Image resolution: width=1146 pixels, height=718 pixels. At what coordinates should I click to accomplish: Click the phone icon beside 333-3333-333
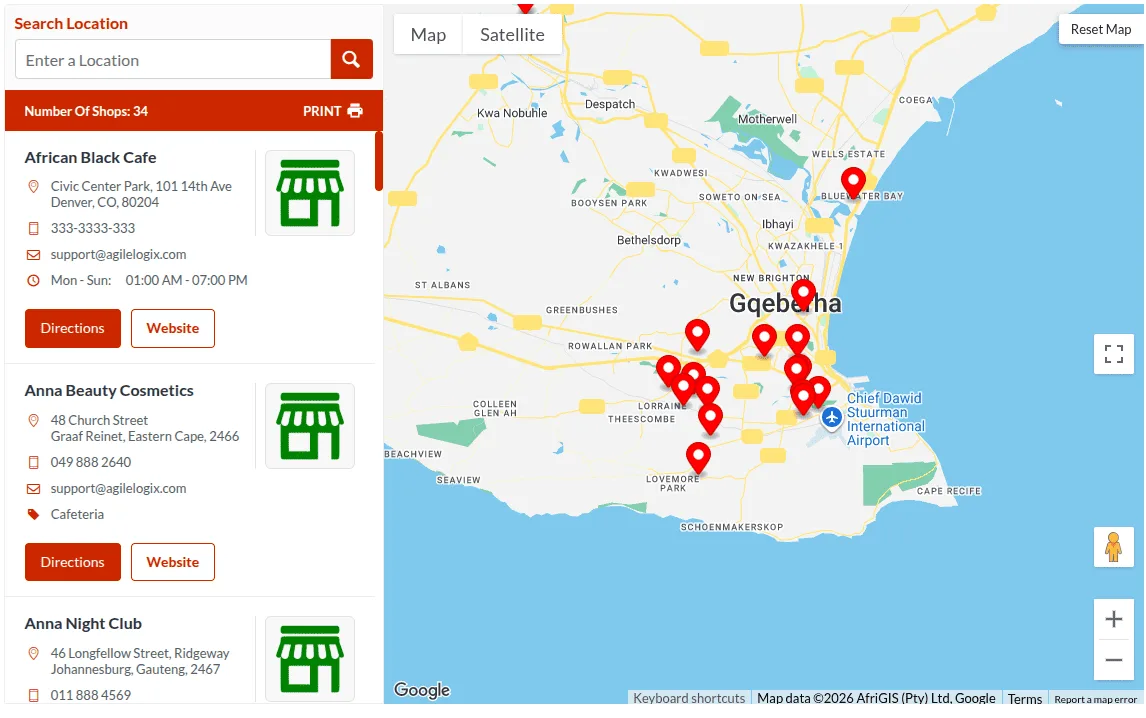click(x=33, y=229)
